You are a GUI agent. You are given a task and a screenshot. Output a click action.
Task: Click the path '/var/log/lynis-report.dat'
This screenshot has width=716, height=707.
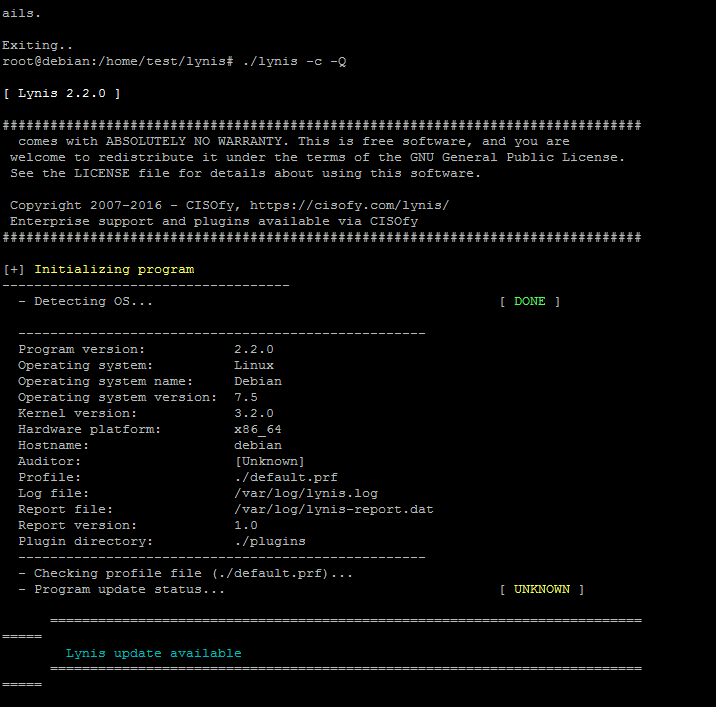[x=334, y=509]
